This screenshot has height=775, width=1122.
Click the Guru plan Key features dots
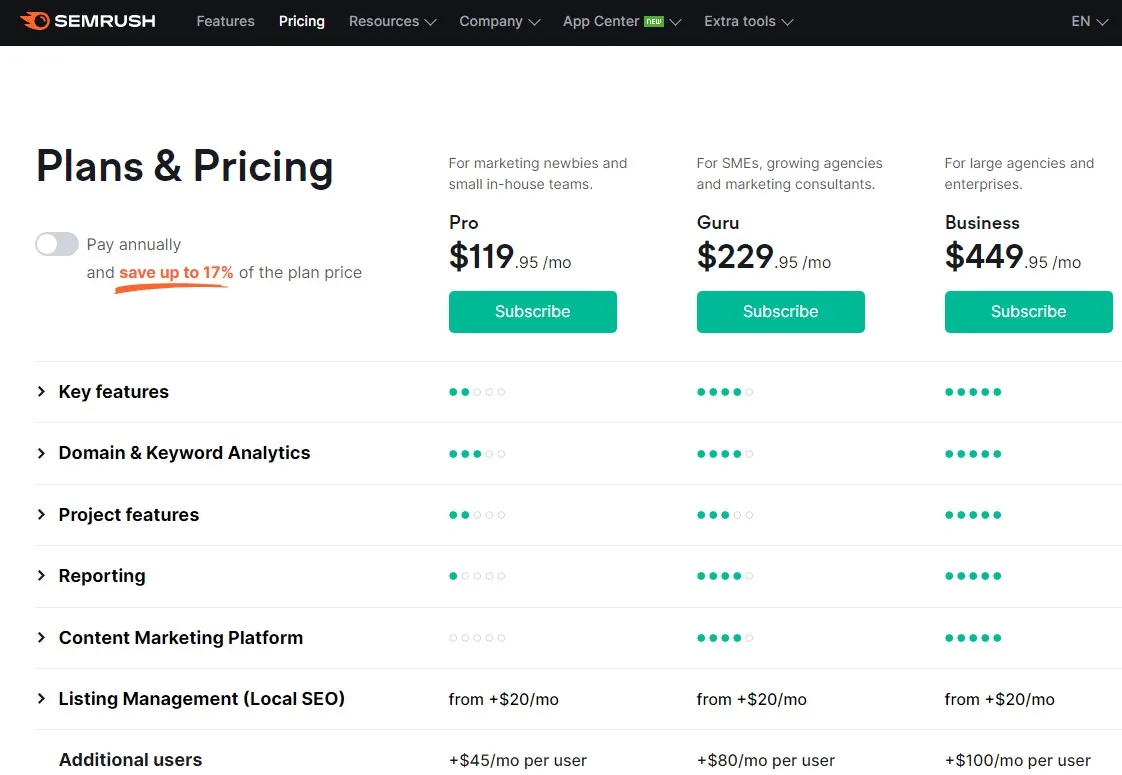tap(725, 391)
